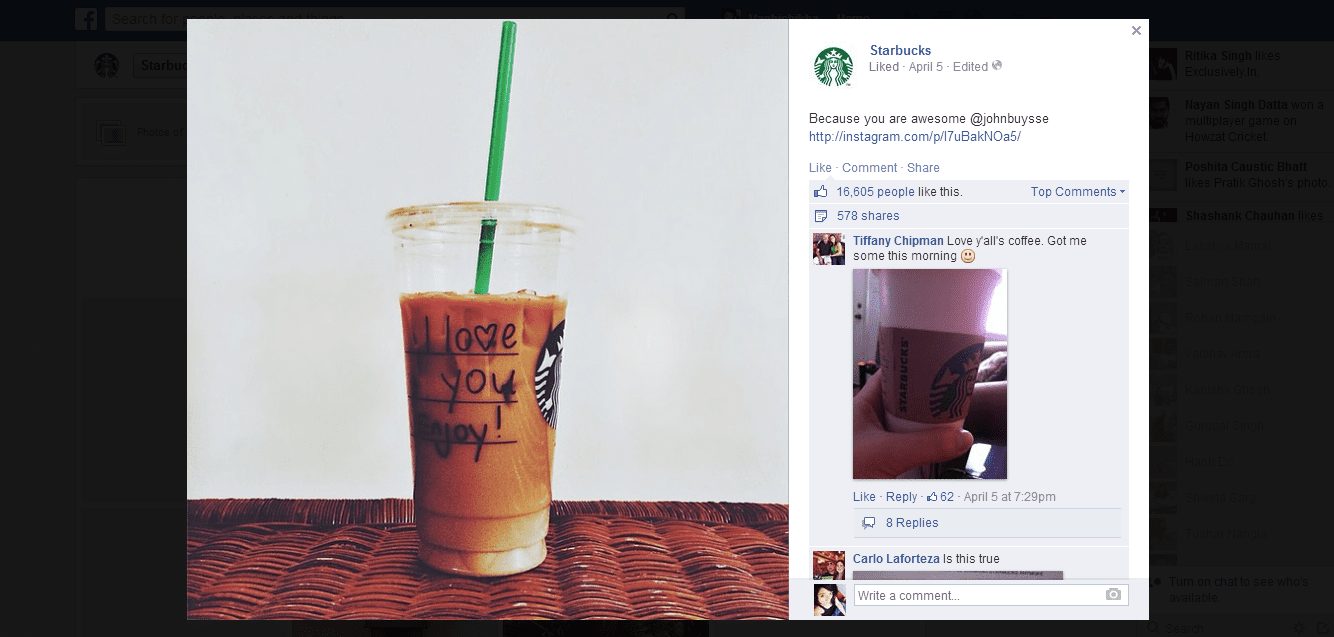This screenshot has width=1334, height=637.
Task: Click the thumbs-up icon with 62 likes
Action: (x=932, y=497)
